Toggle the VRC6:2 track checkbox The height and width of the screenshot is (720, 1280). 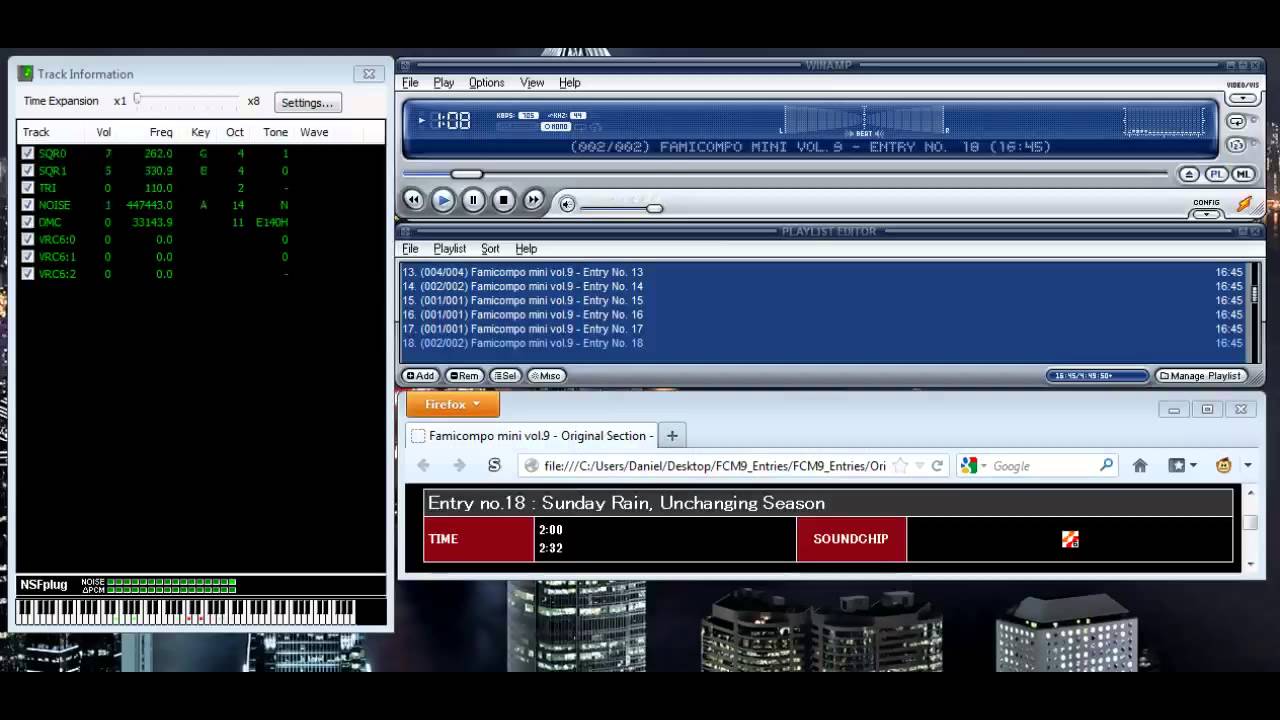(x=28, y=274)
